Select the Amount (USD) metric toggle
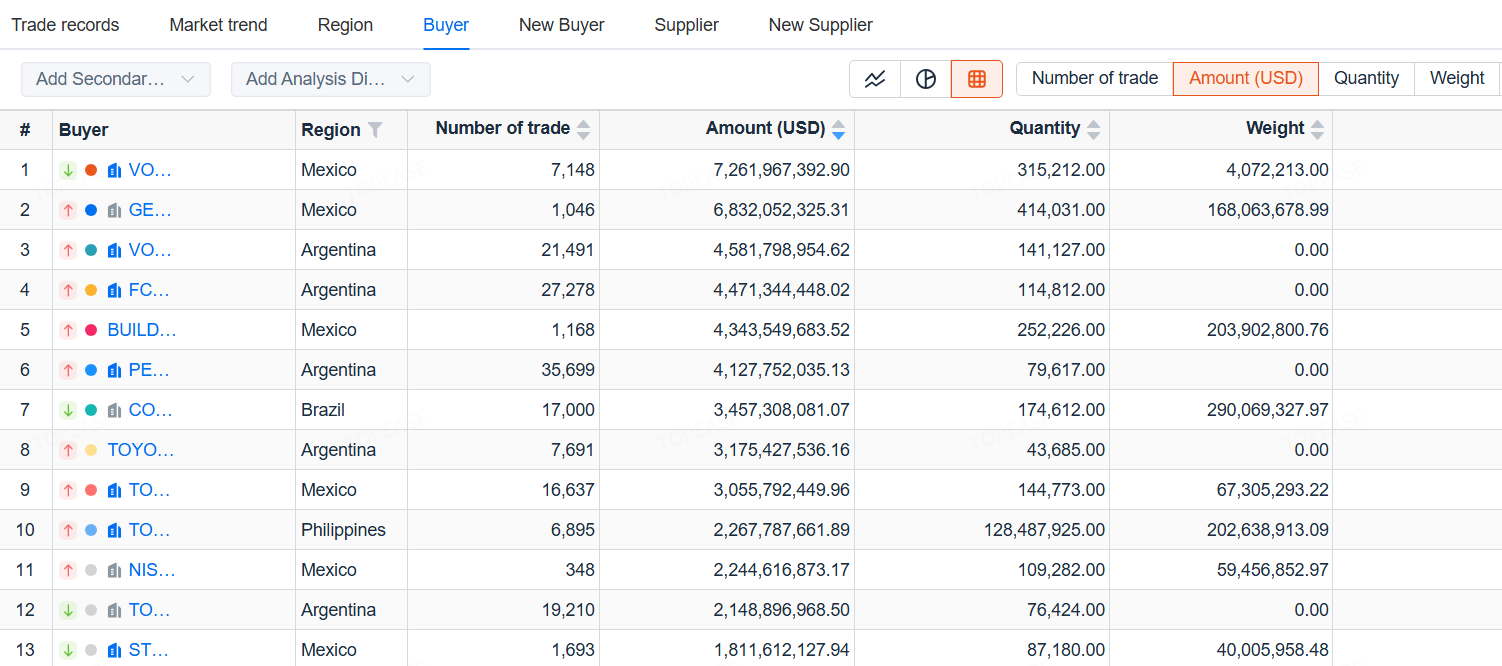This screenshot has width=1502, height=666. pos(1246,78)
